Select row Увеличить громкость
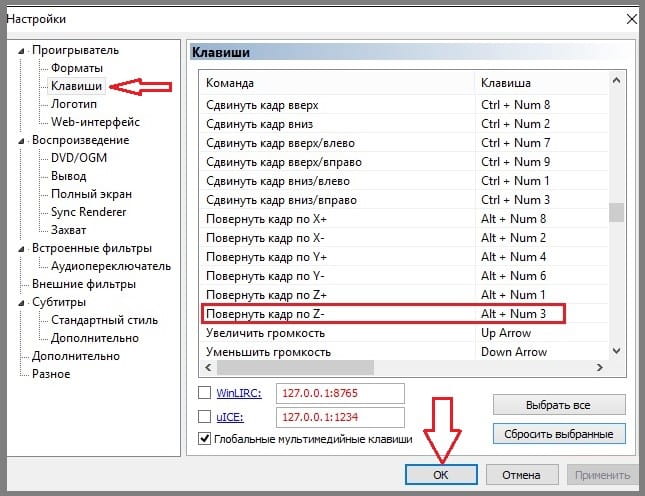The width and height of the screenshot is (645, 496). point(404,333)
